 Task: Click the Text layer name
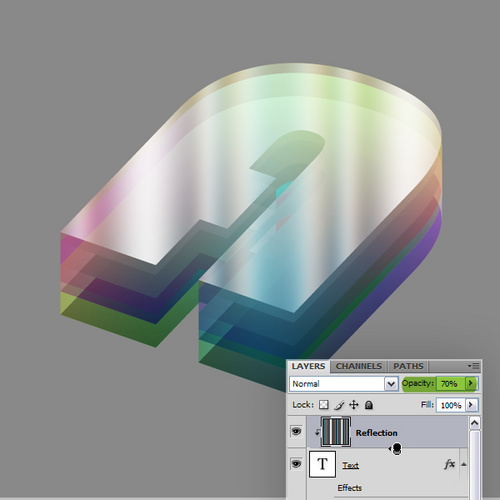pyautogui.click(x=350, y=465)
